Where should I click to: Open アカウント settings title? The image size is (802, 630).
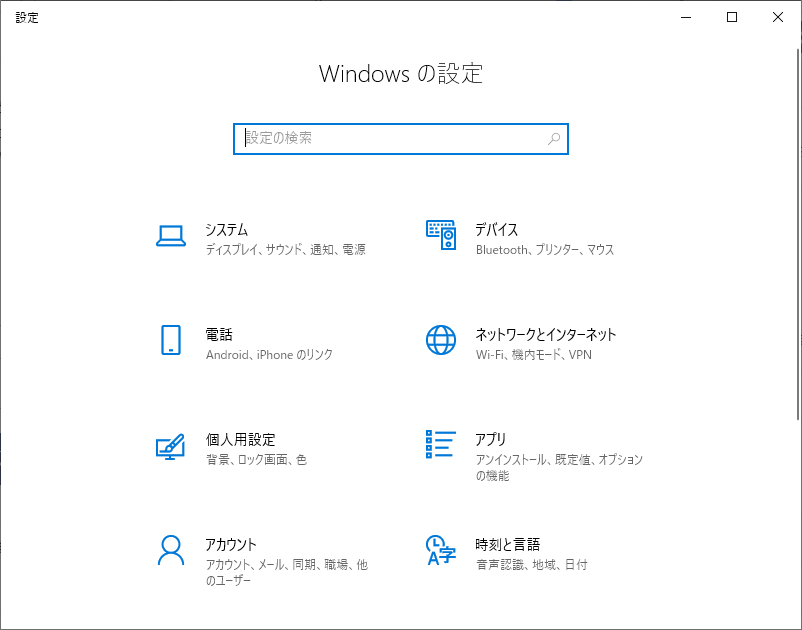pyautogui.click(x=231, y=545)
